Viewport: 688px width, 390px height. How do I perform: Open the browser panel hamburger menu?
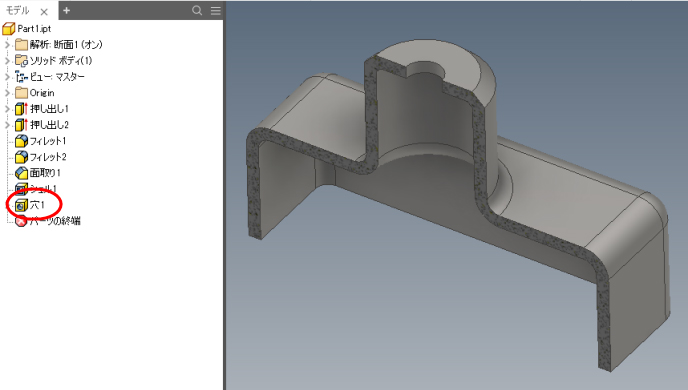tap(216, 11)
